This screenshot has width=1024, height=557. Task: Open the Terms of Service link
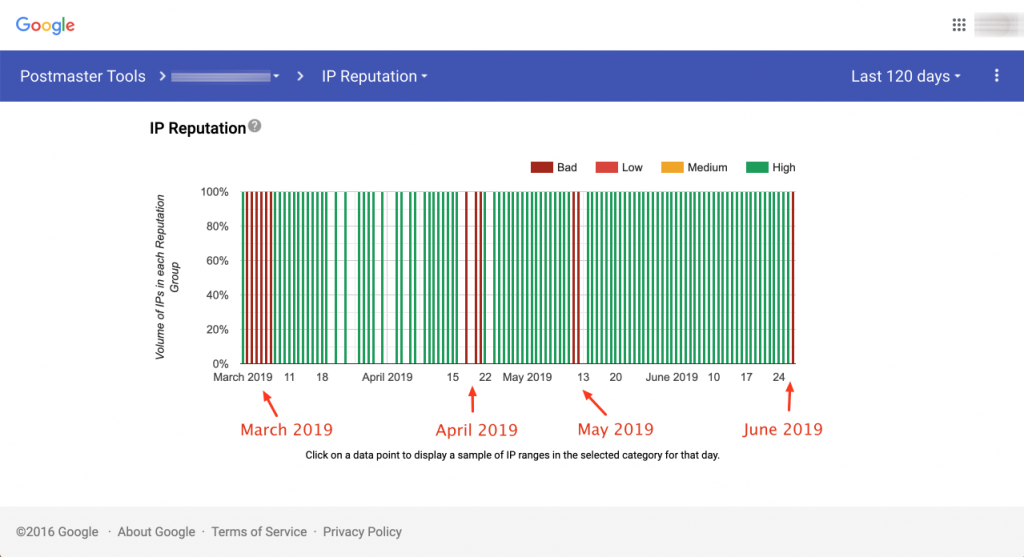tap(259, 532)
